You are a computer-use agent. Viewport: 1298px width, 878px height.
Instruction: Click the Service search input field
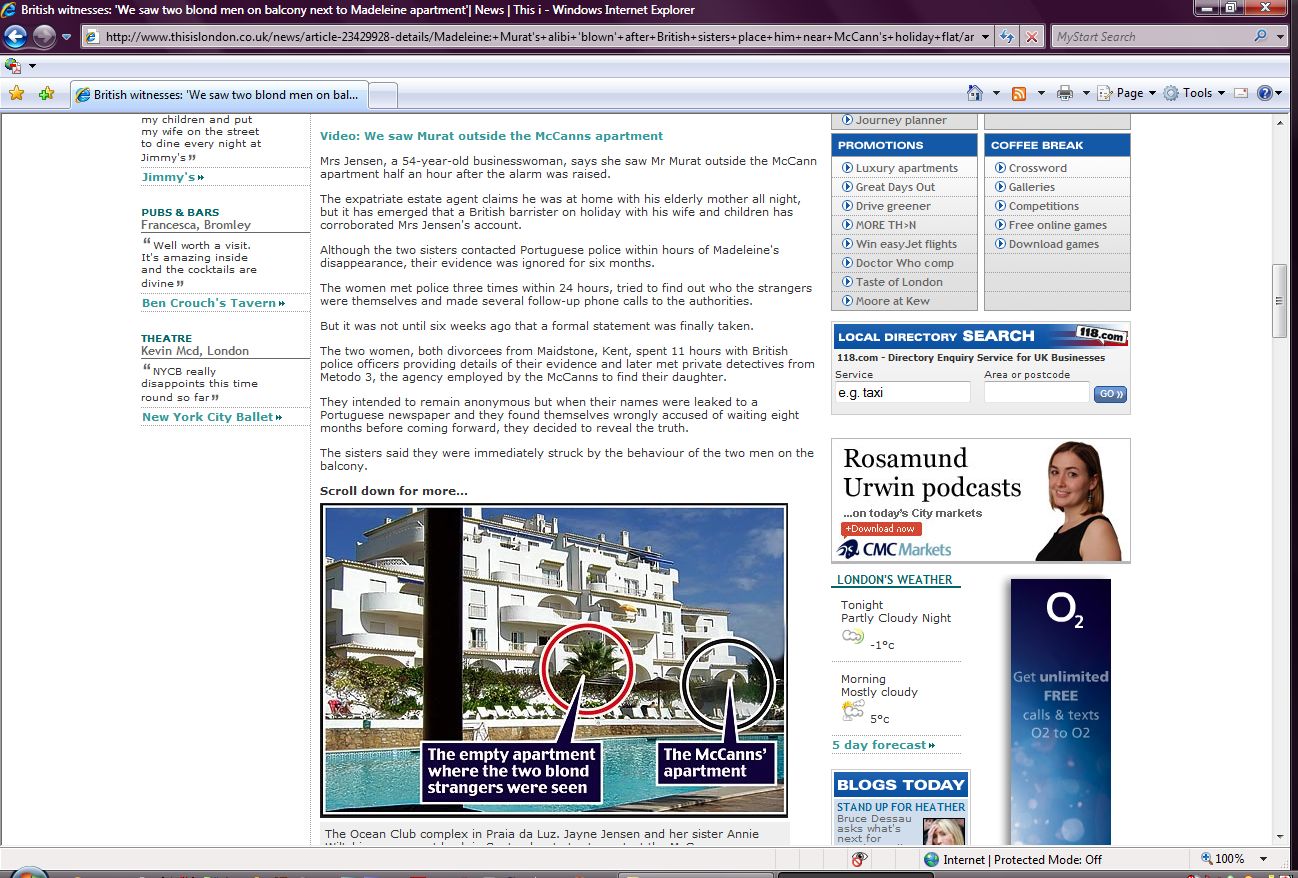[x=902, y=393]
